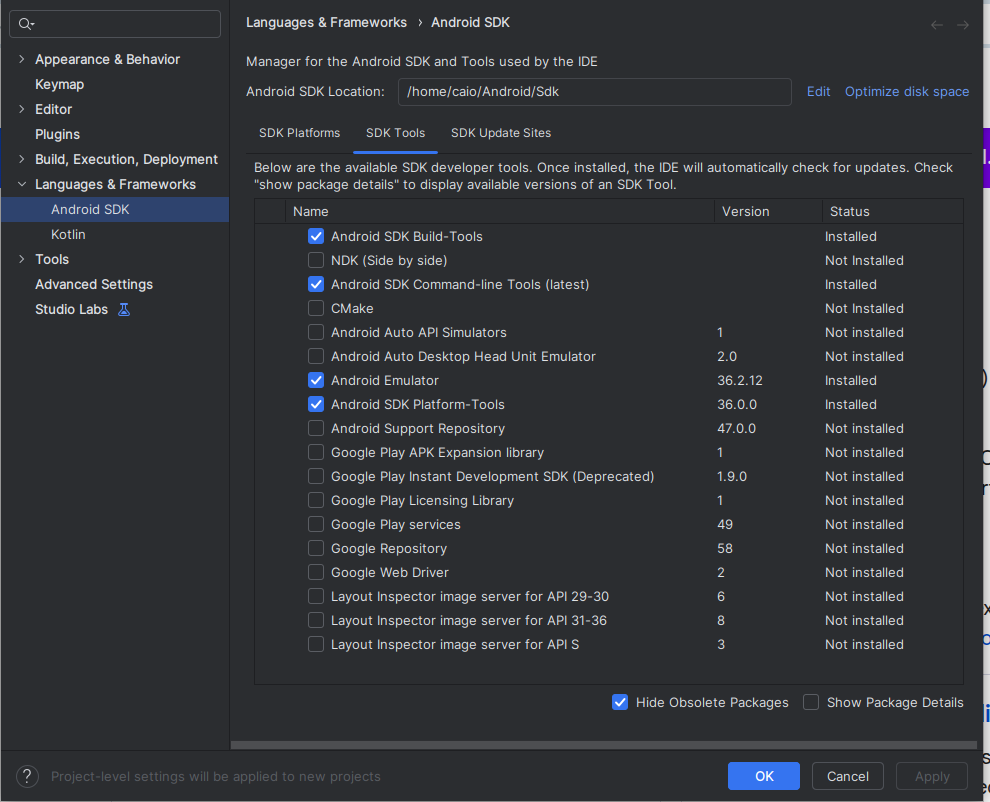
Task: Uncheck Android Emulator package
Action: pos(316,380)
